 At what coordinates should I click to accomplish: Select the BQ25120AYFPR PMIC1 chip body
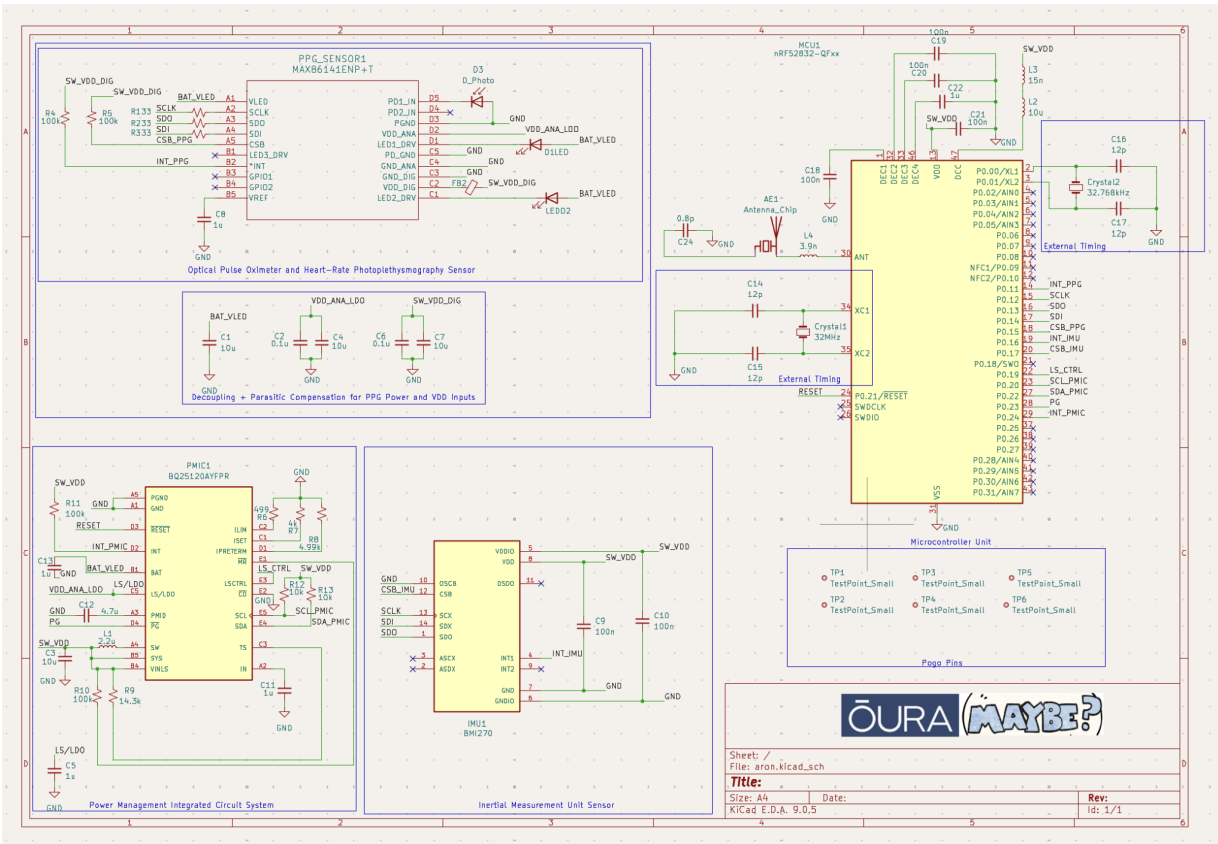(199, 583)
